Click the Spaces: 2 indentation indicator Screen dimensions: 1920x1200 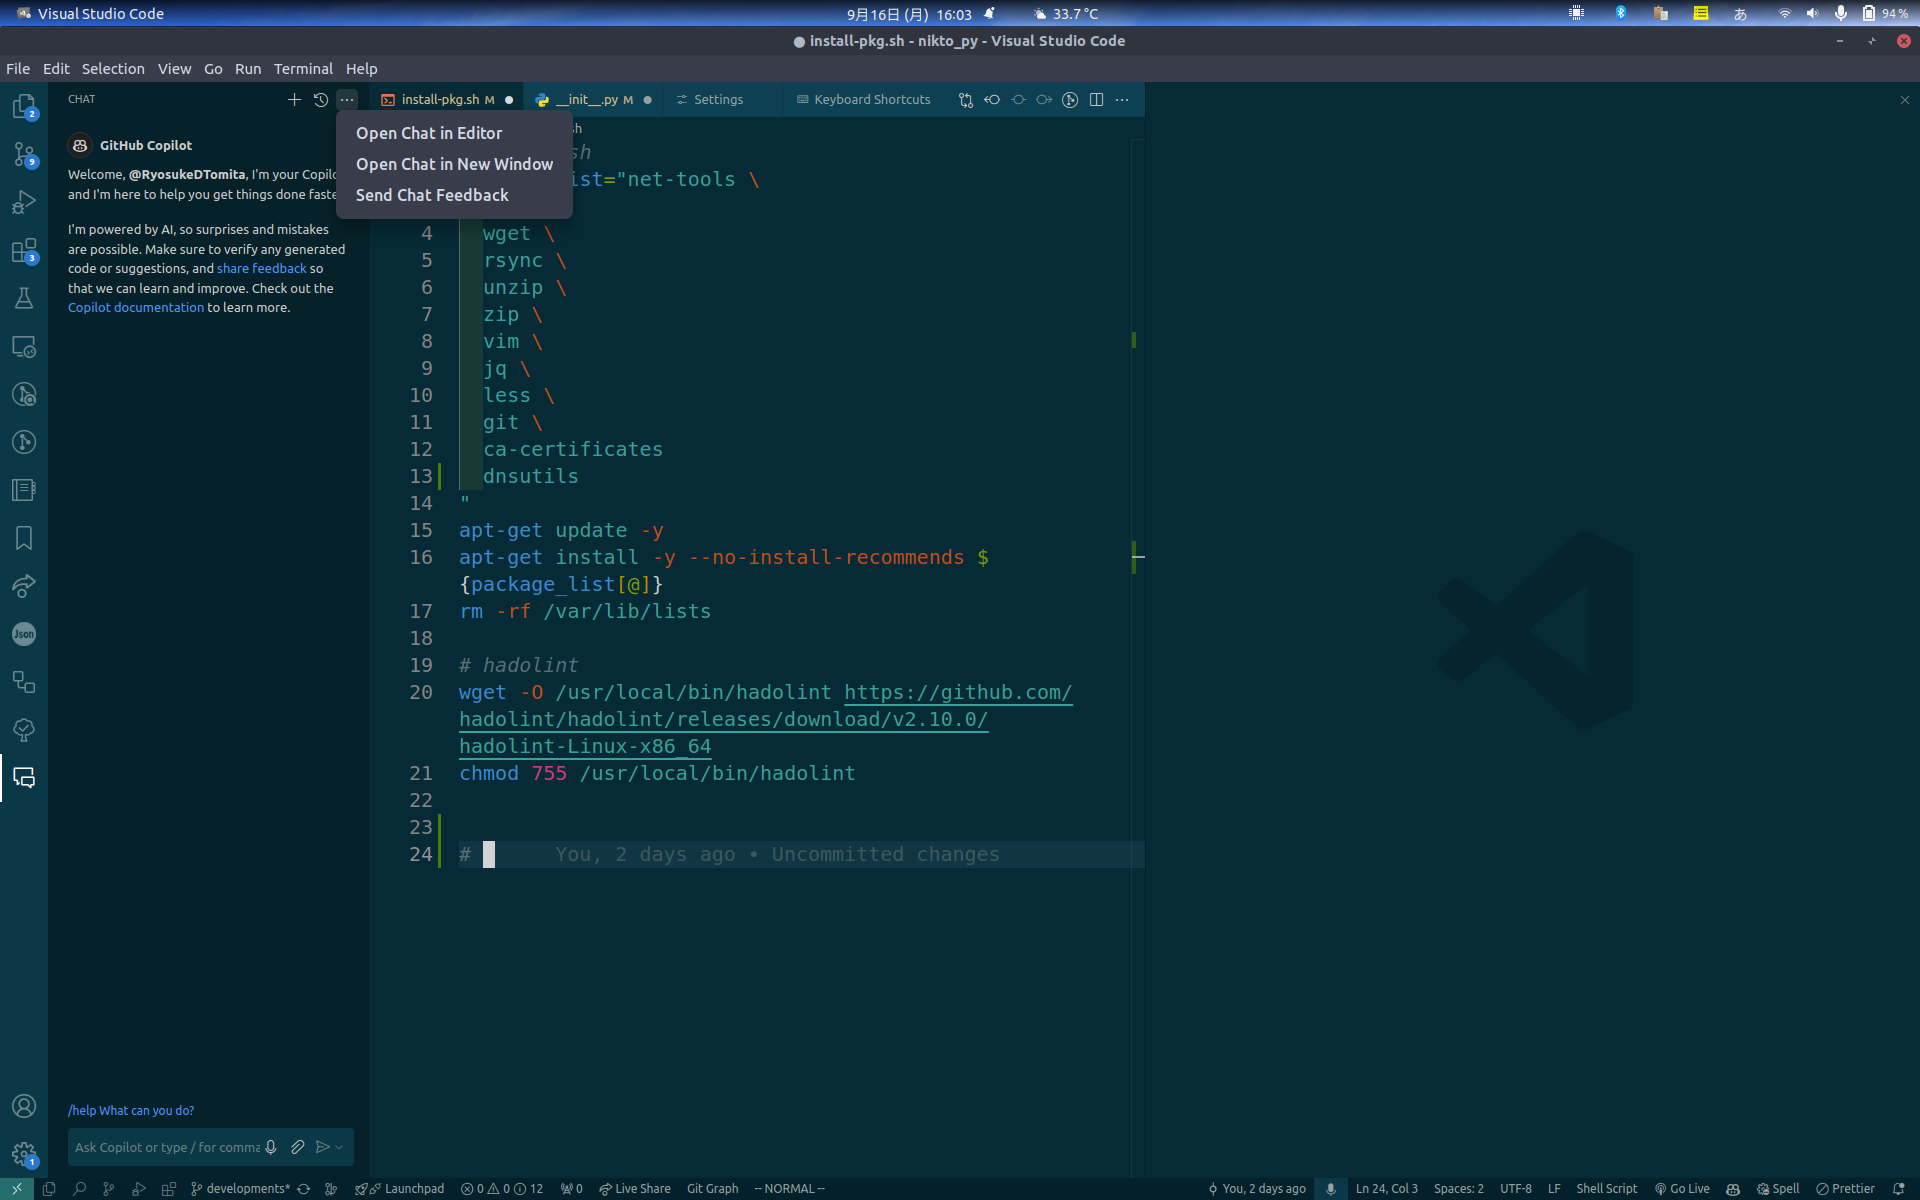tap(1459, 1189)
